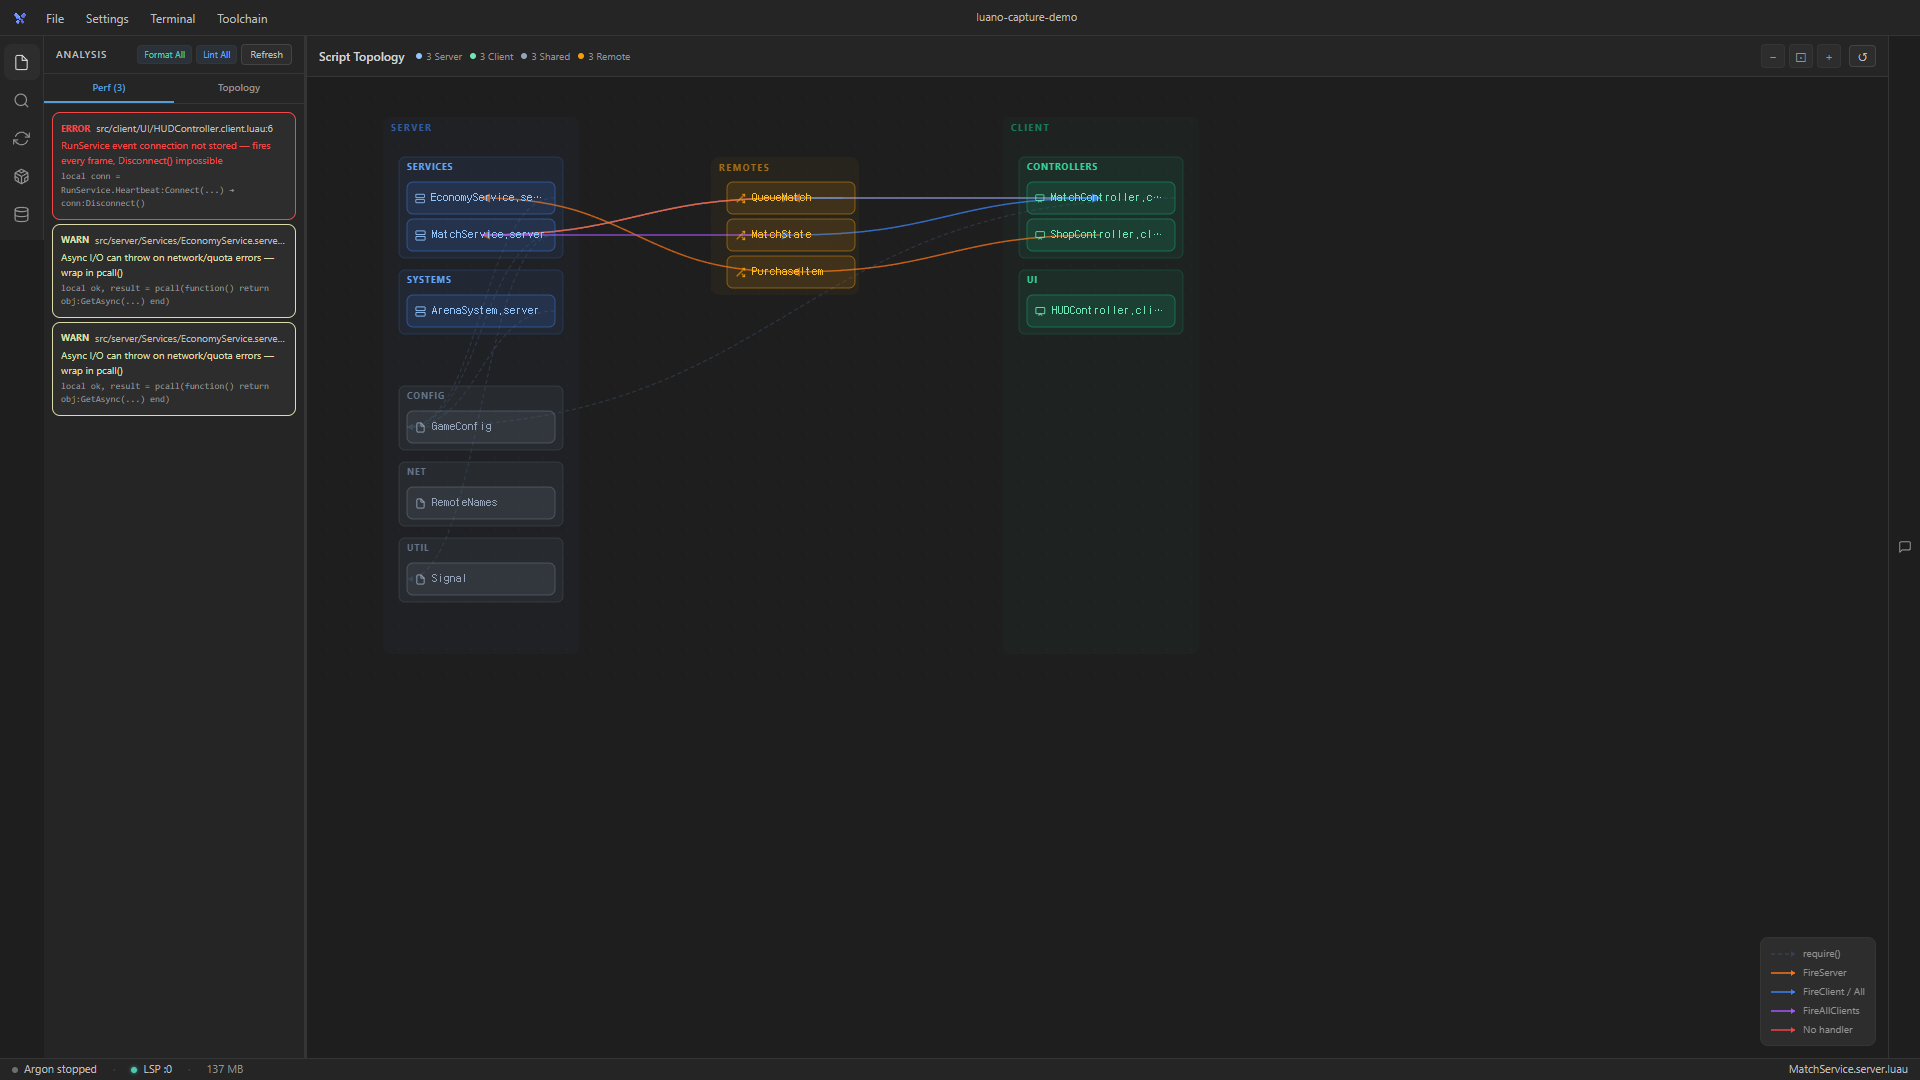This screenshot has height=1080, width=1920.
Task: Open the first EconomyService WARN card
Action: (x=174, y=271)
